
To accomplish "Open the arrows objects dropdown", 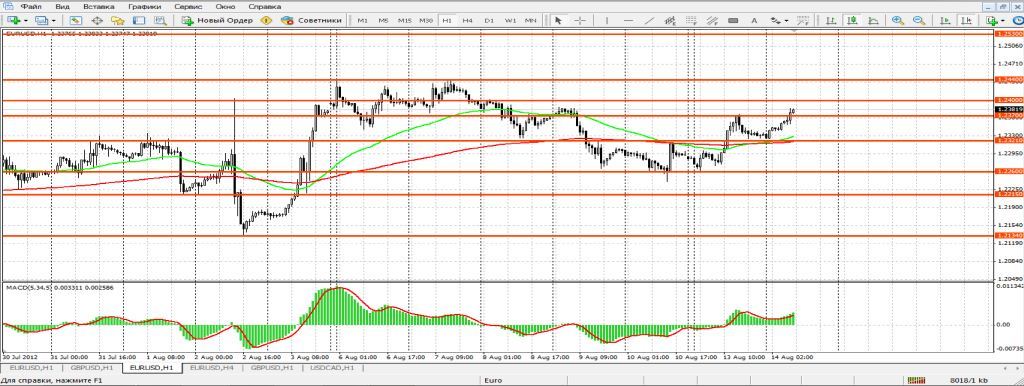I will pyautogui.click(x=778, y=20).
